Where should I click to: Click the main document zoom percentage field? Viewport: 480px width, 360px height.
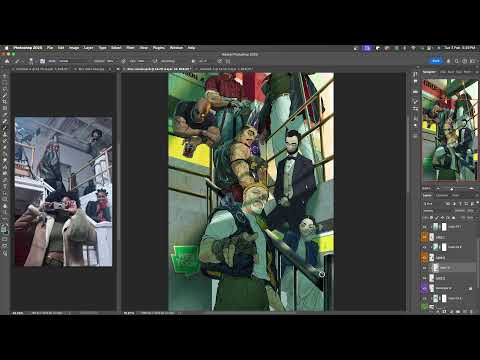click(x=130, y=313)
